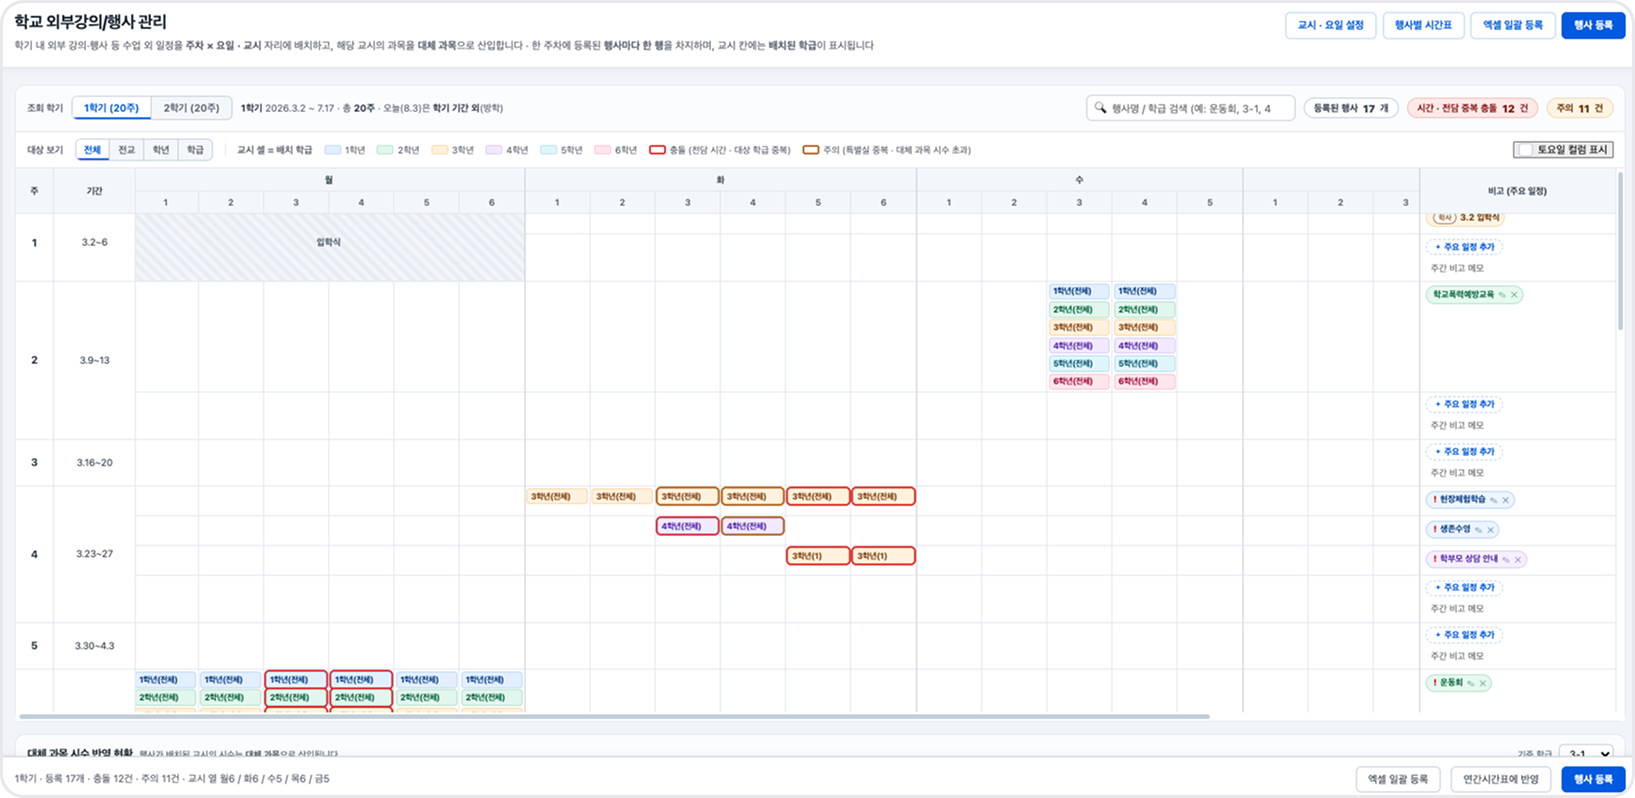Edit the 생존수영 event via pencil icon

[1479, 530]
